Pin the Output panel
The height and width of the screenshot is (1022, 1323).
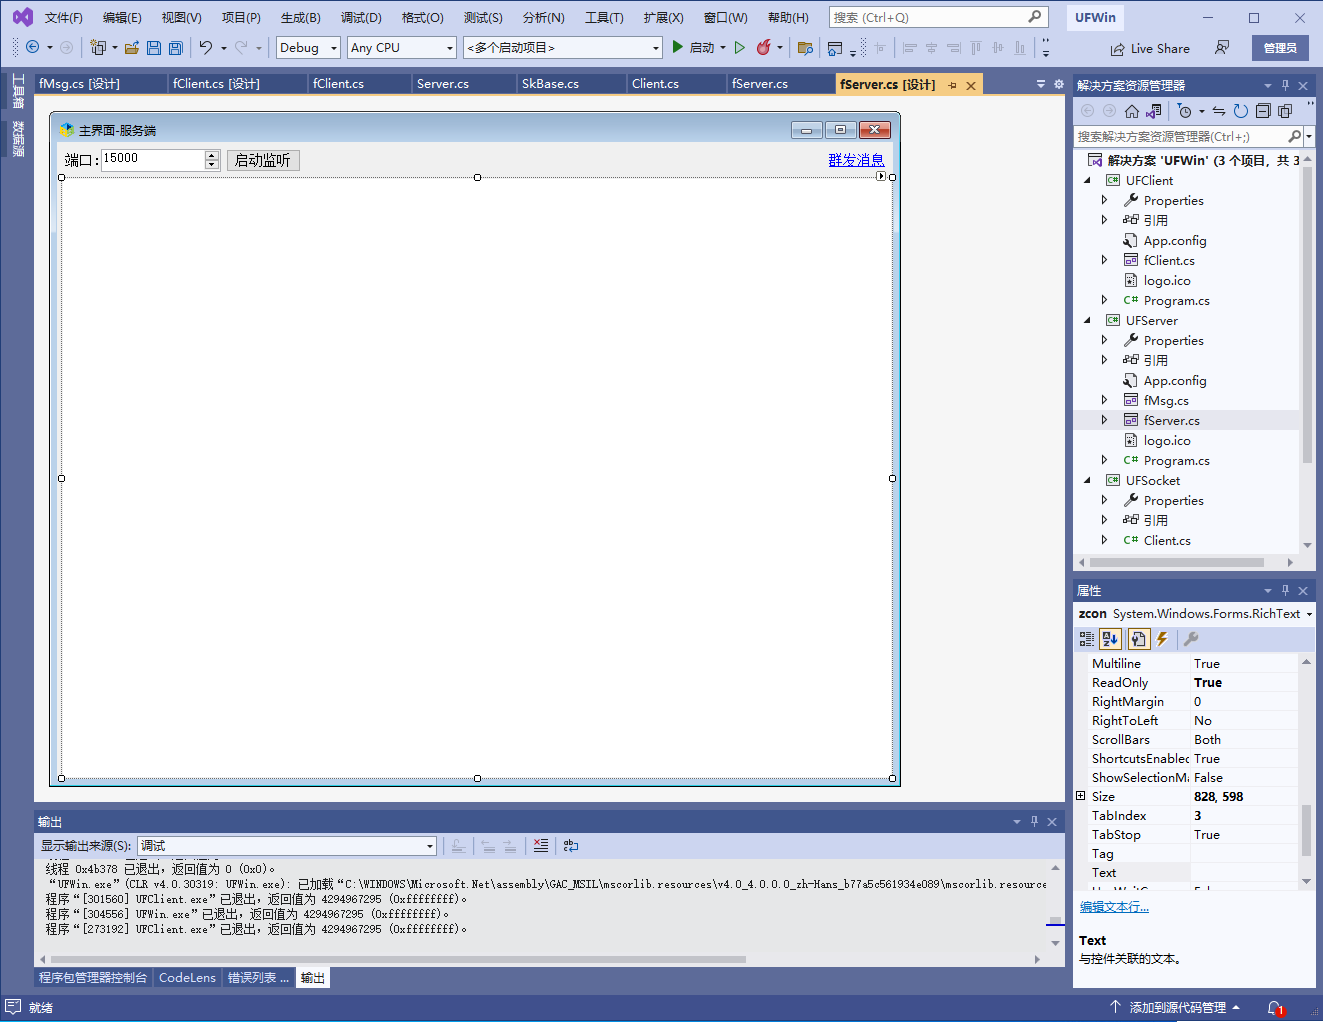1035,822
